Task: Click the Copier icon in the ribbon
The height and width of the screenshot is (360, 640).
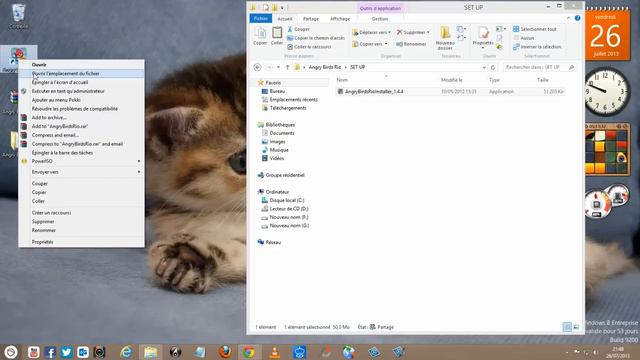Action: 260,36
